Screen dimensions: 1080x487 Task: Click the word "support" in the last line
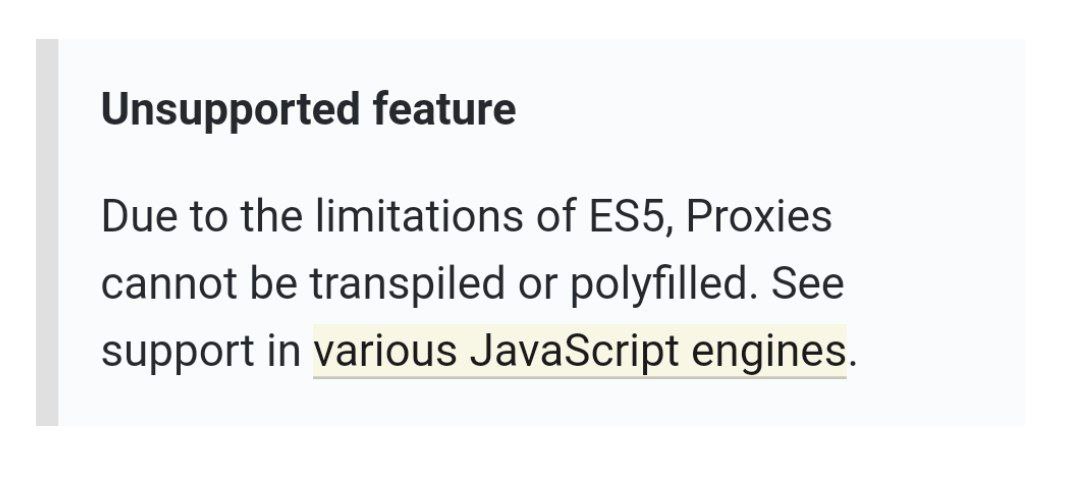(x=179, y=353)
